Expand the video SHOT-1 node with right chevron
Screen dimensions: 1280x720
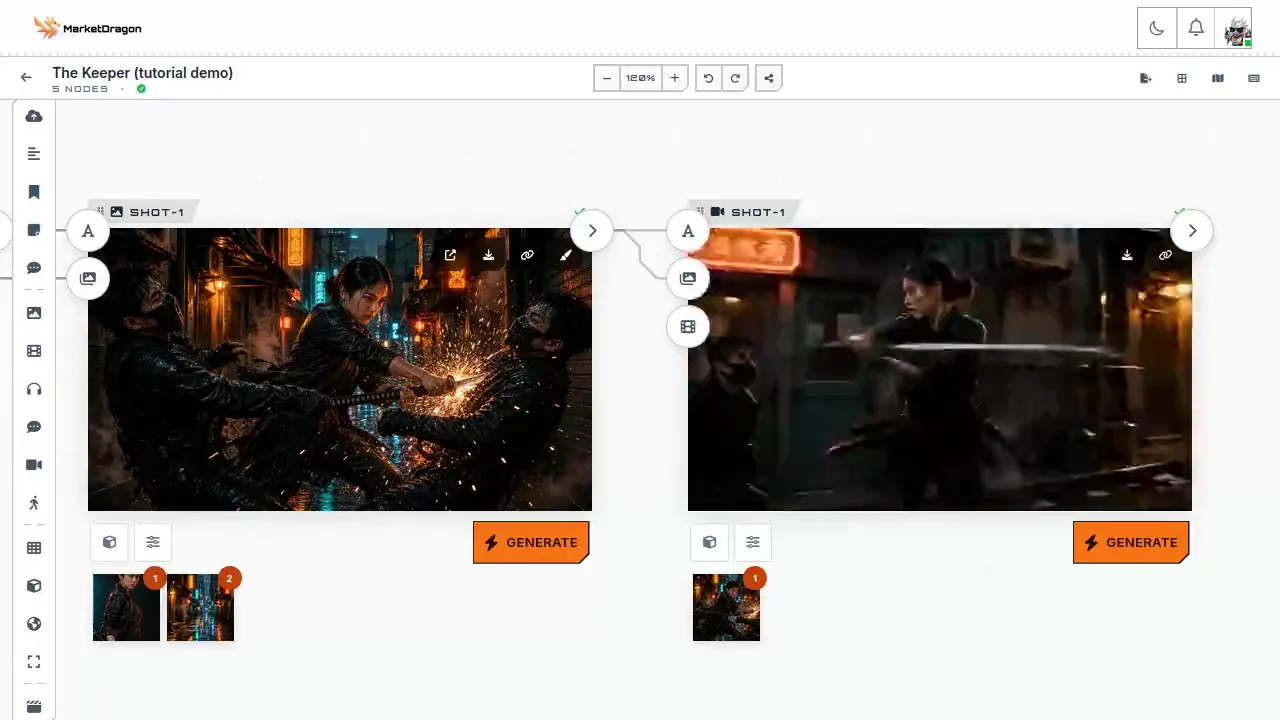(1192, 231)
